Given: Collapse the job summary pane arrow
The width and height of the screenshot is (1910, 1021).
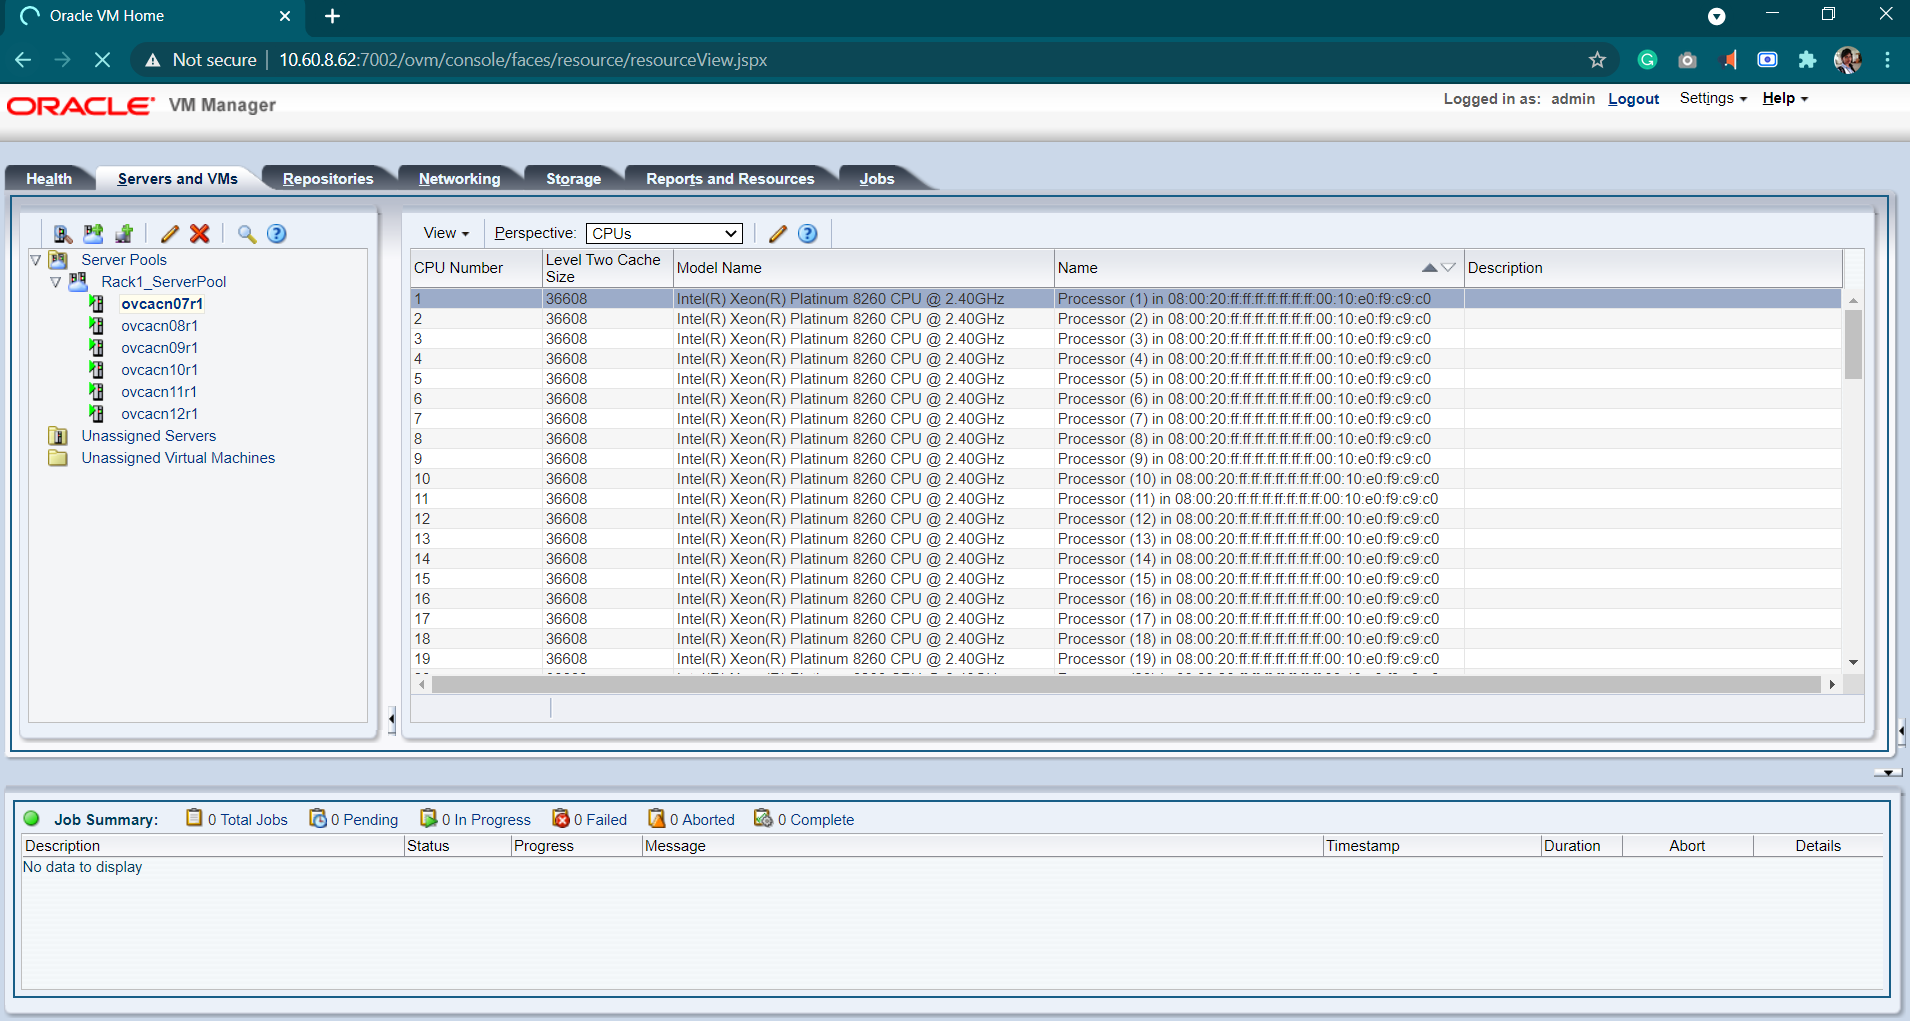Looking at the screenshot, I should tap(1887, 772).
